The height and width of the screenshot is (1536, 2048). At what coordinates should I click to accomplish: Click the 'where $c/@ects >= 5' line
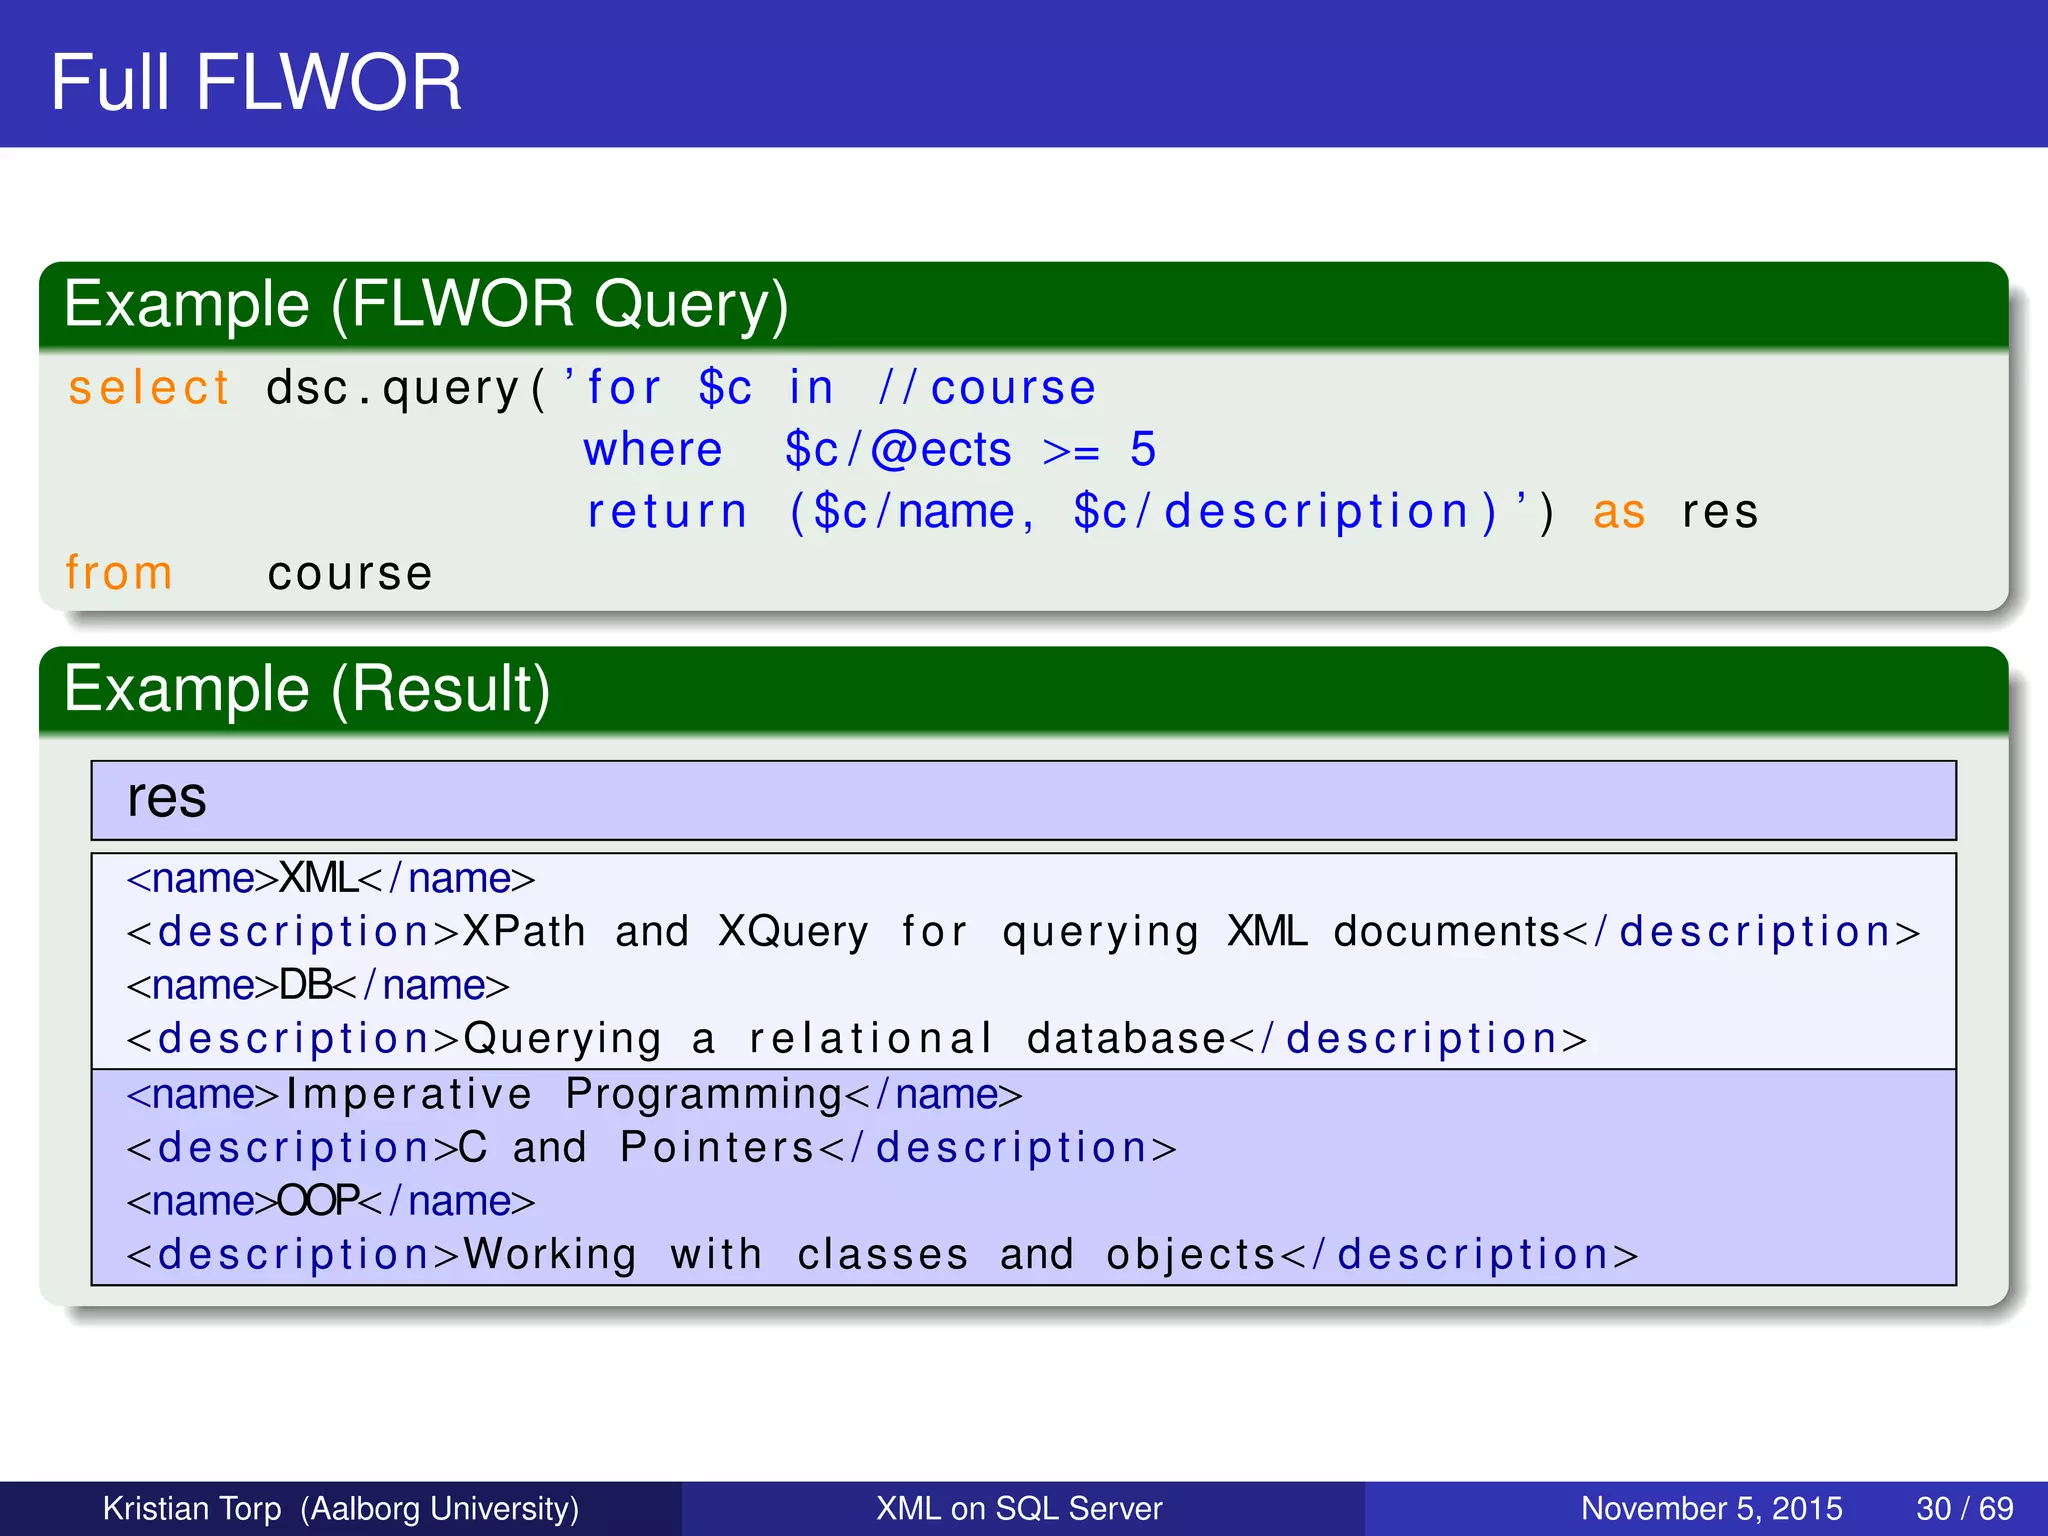click(x=870, y=449)
